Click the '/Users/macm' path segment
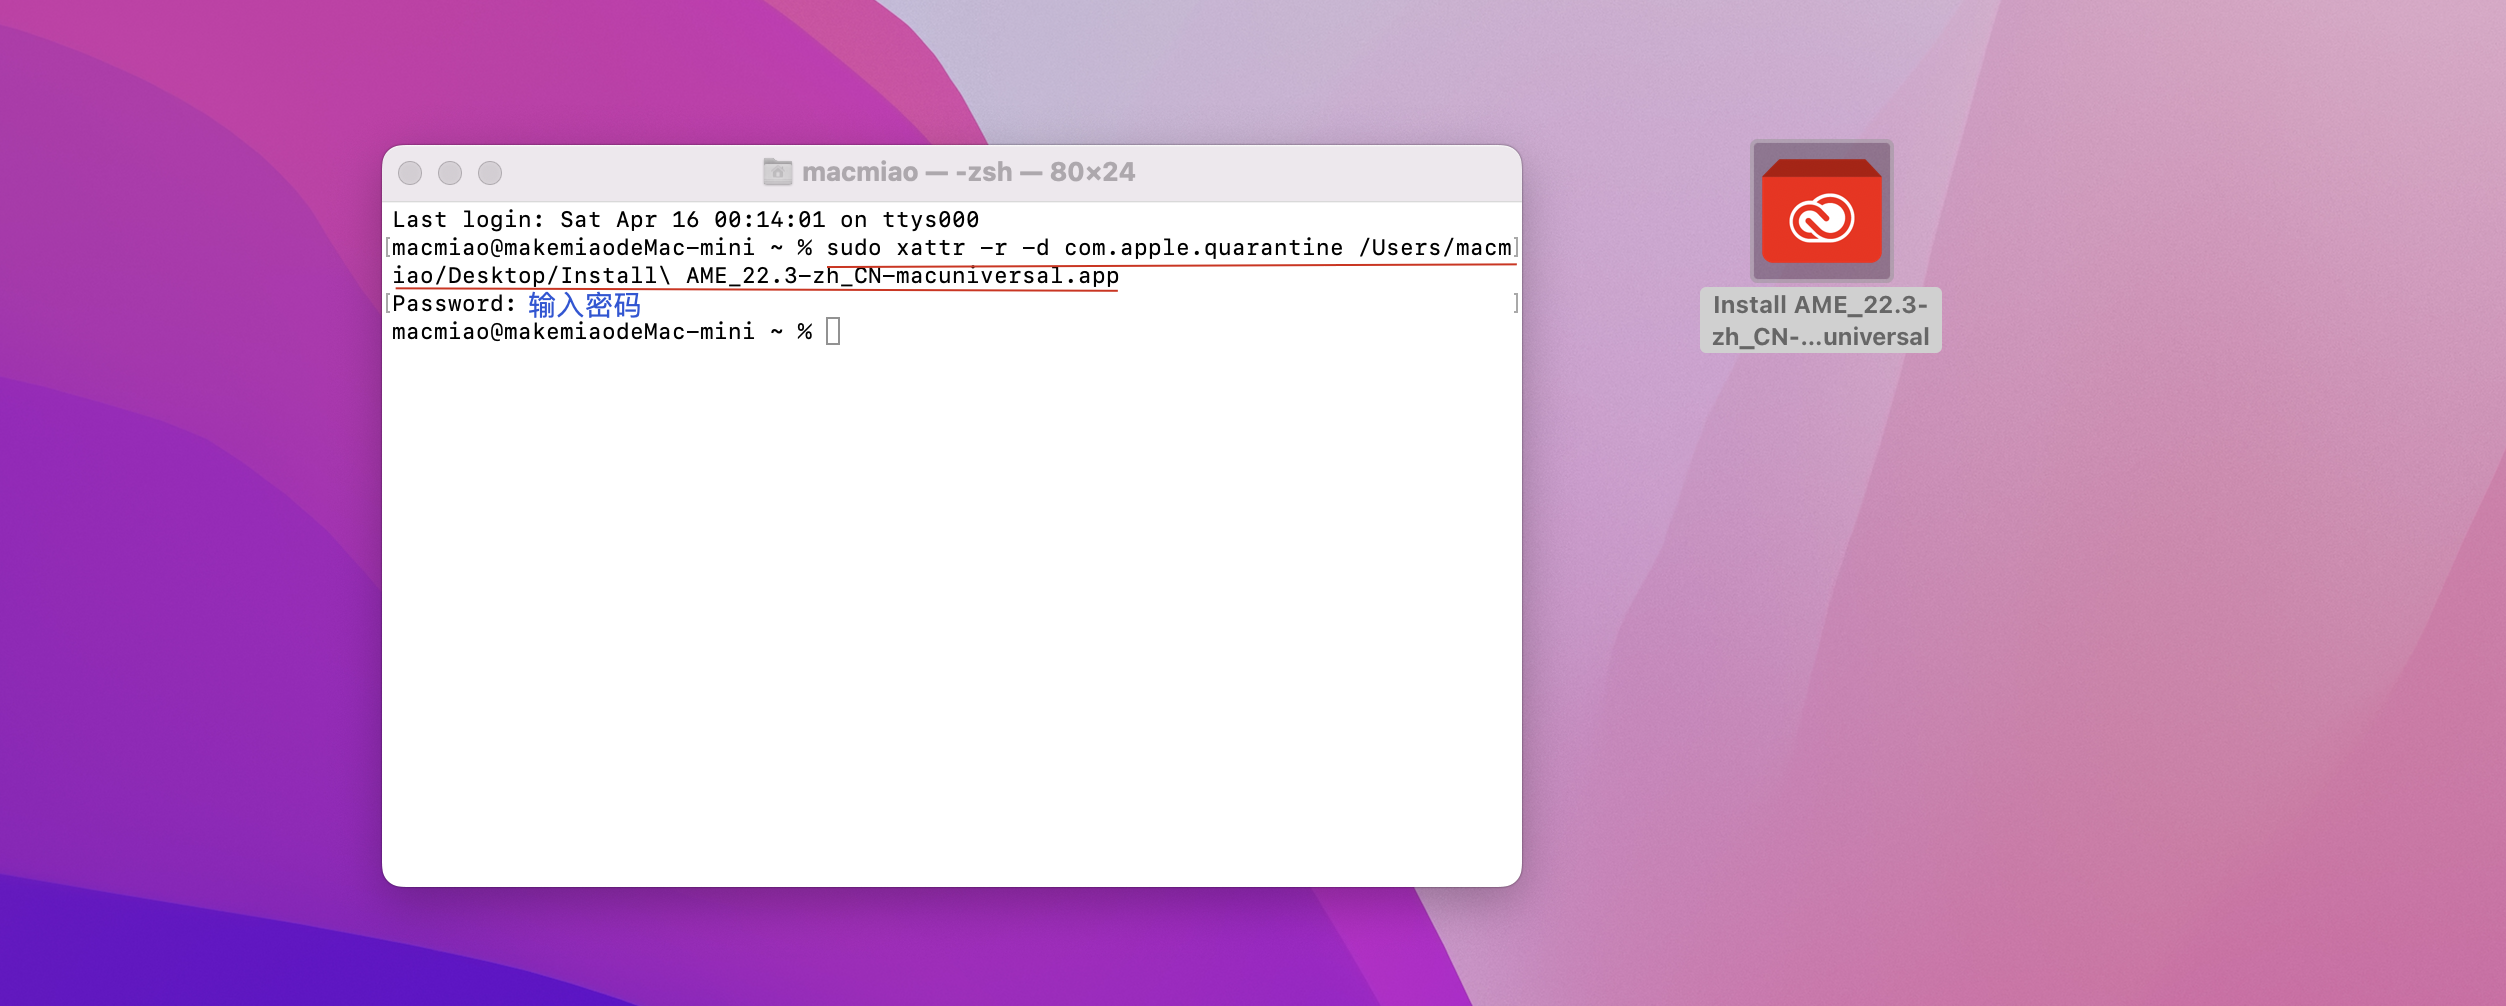 pyautogui.click(x=1434, y=248)
